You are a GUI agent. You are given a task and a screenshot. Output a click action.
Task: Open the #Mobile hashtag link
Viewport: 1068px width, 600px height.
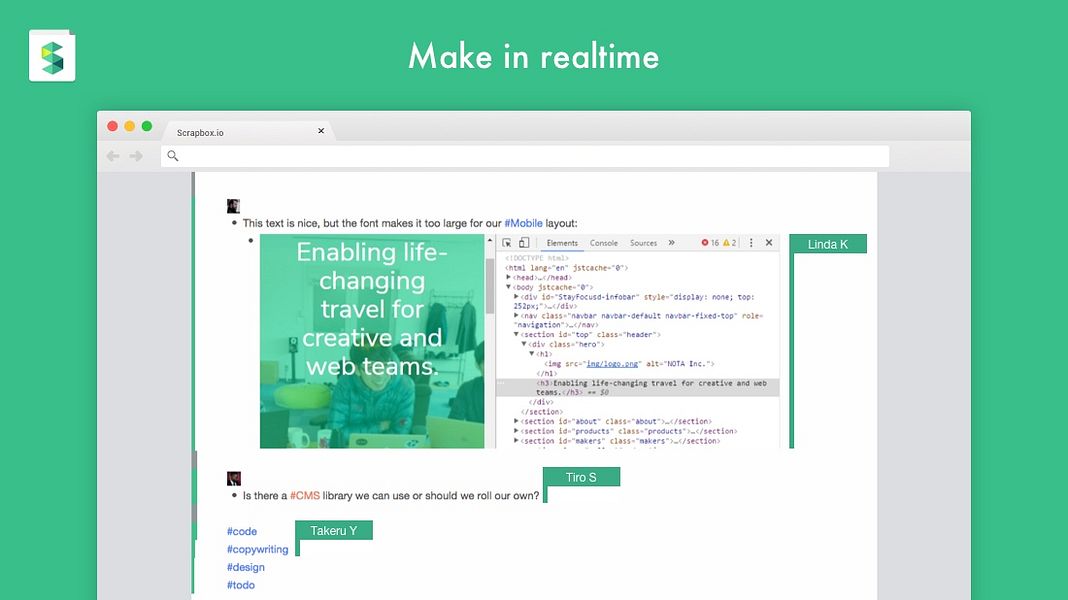pos(523,223)
